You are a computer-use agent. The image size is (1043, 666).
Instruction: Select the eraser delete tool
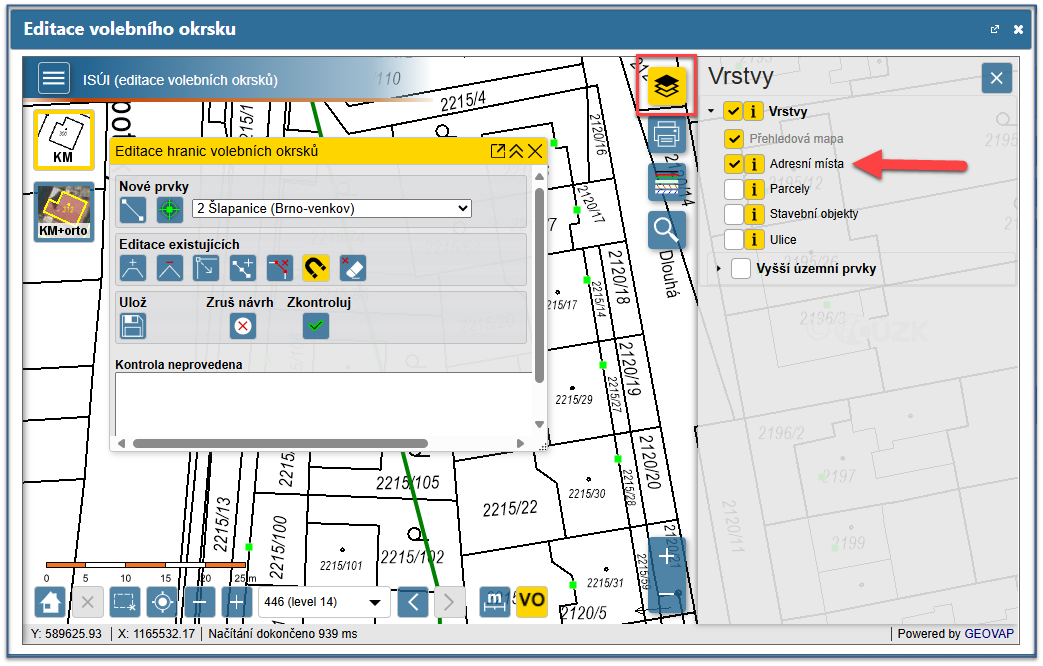[353, 268]
